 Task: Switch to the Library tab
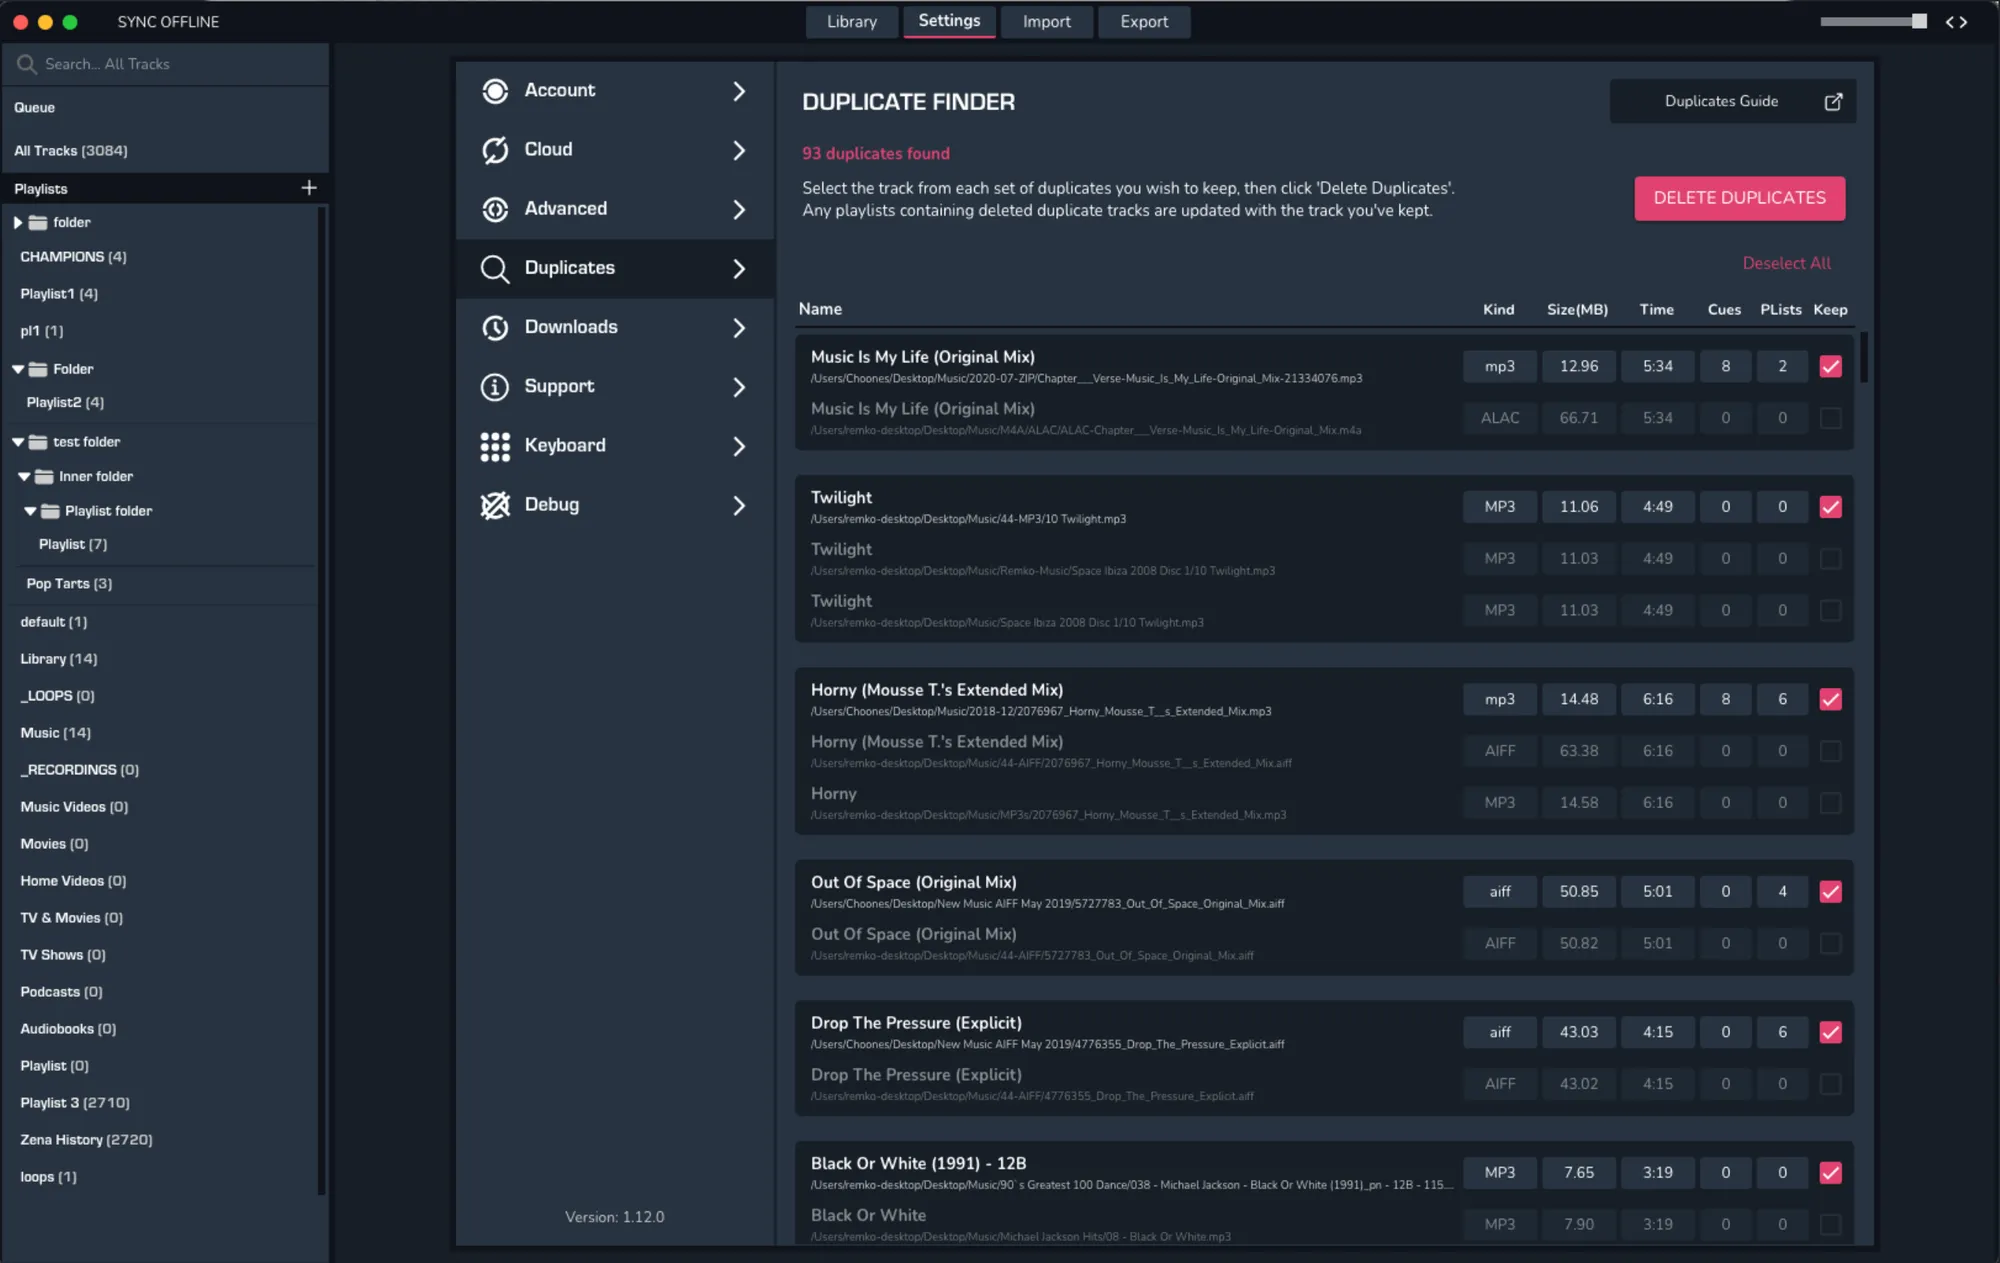[851, 21]
